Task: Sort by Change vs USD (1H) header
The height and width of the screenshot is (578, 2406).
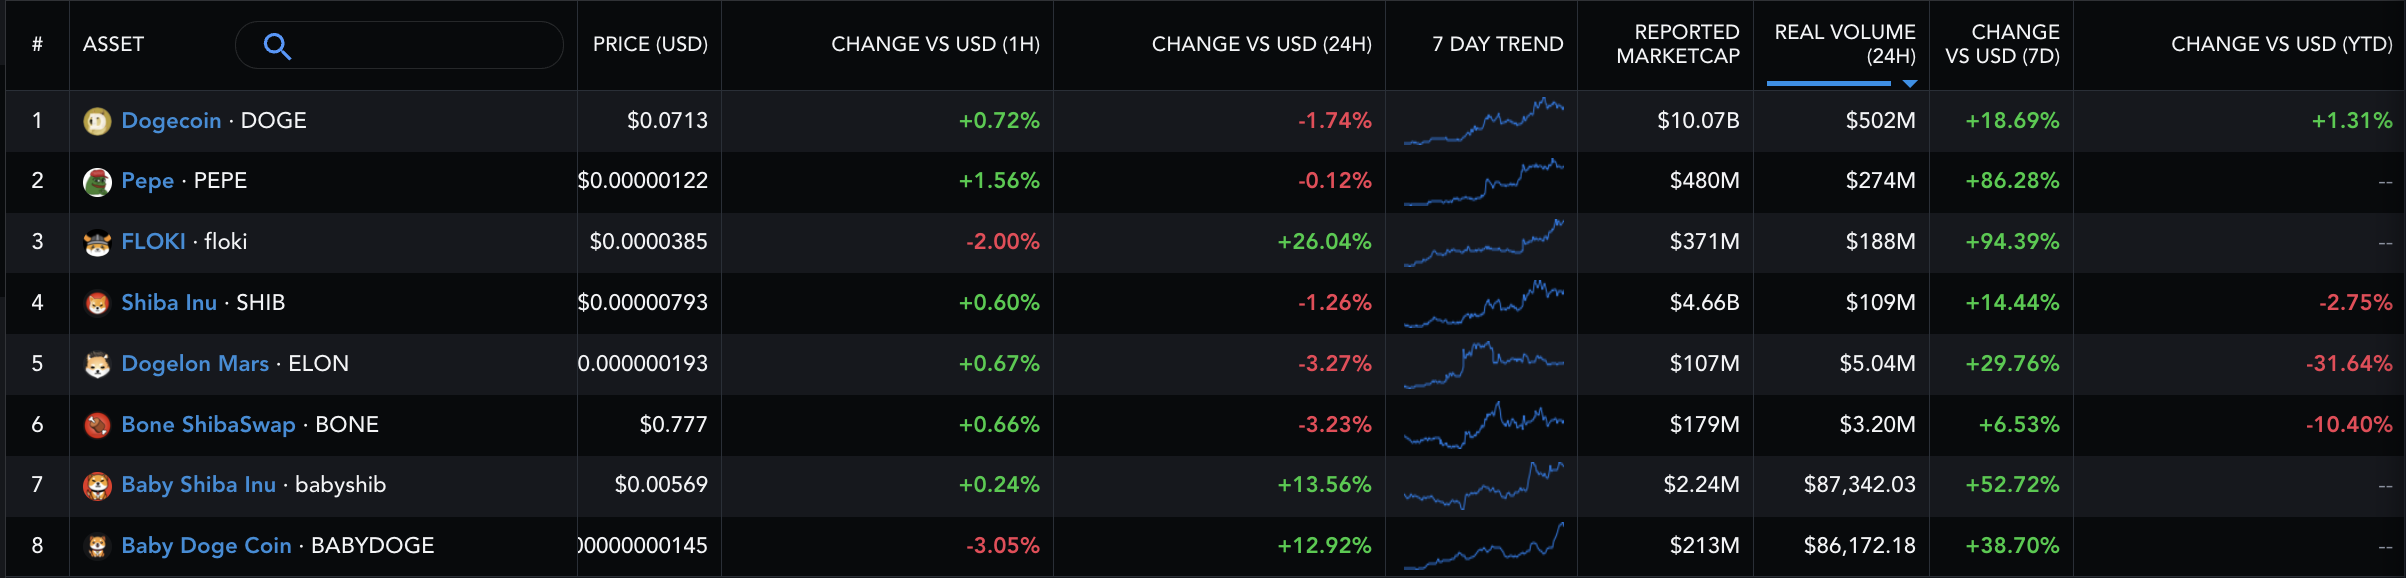Action: pyautogui.click(x=935, y=44)
